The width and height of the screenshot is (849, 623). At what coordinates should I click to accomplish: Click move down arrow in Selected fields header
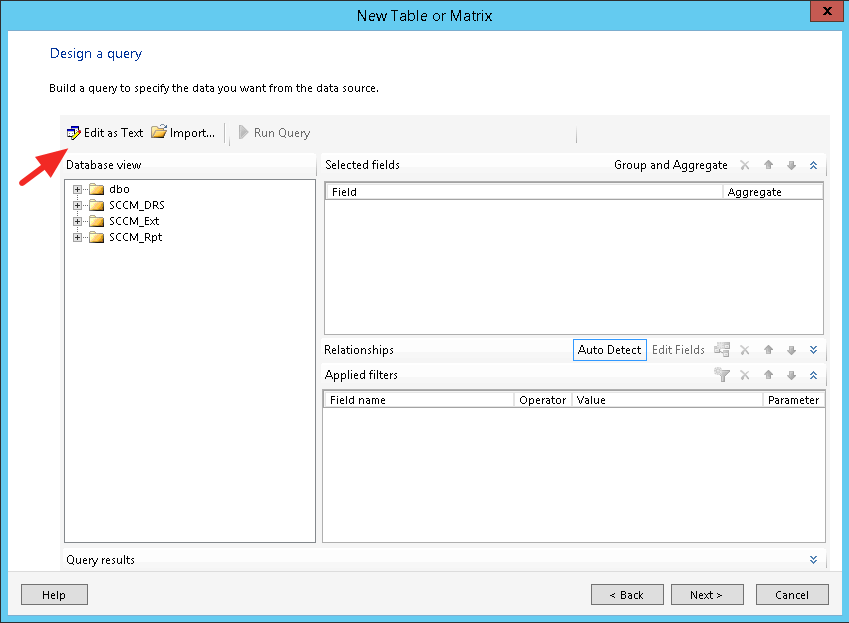(791, 165)
